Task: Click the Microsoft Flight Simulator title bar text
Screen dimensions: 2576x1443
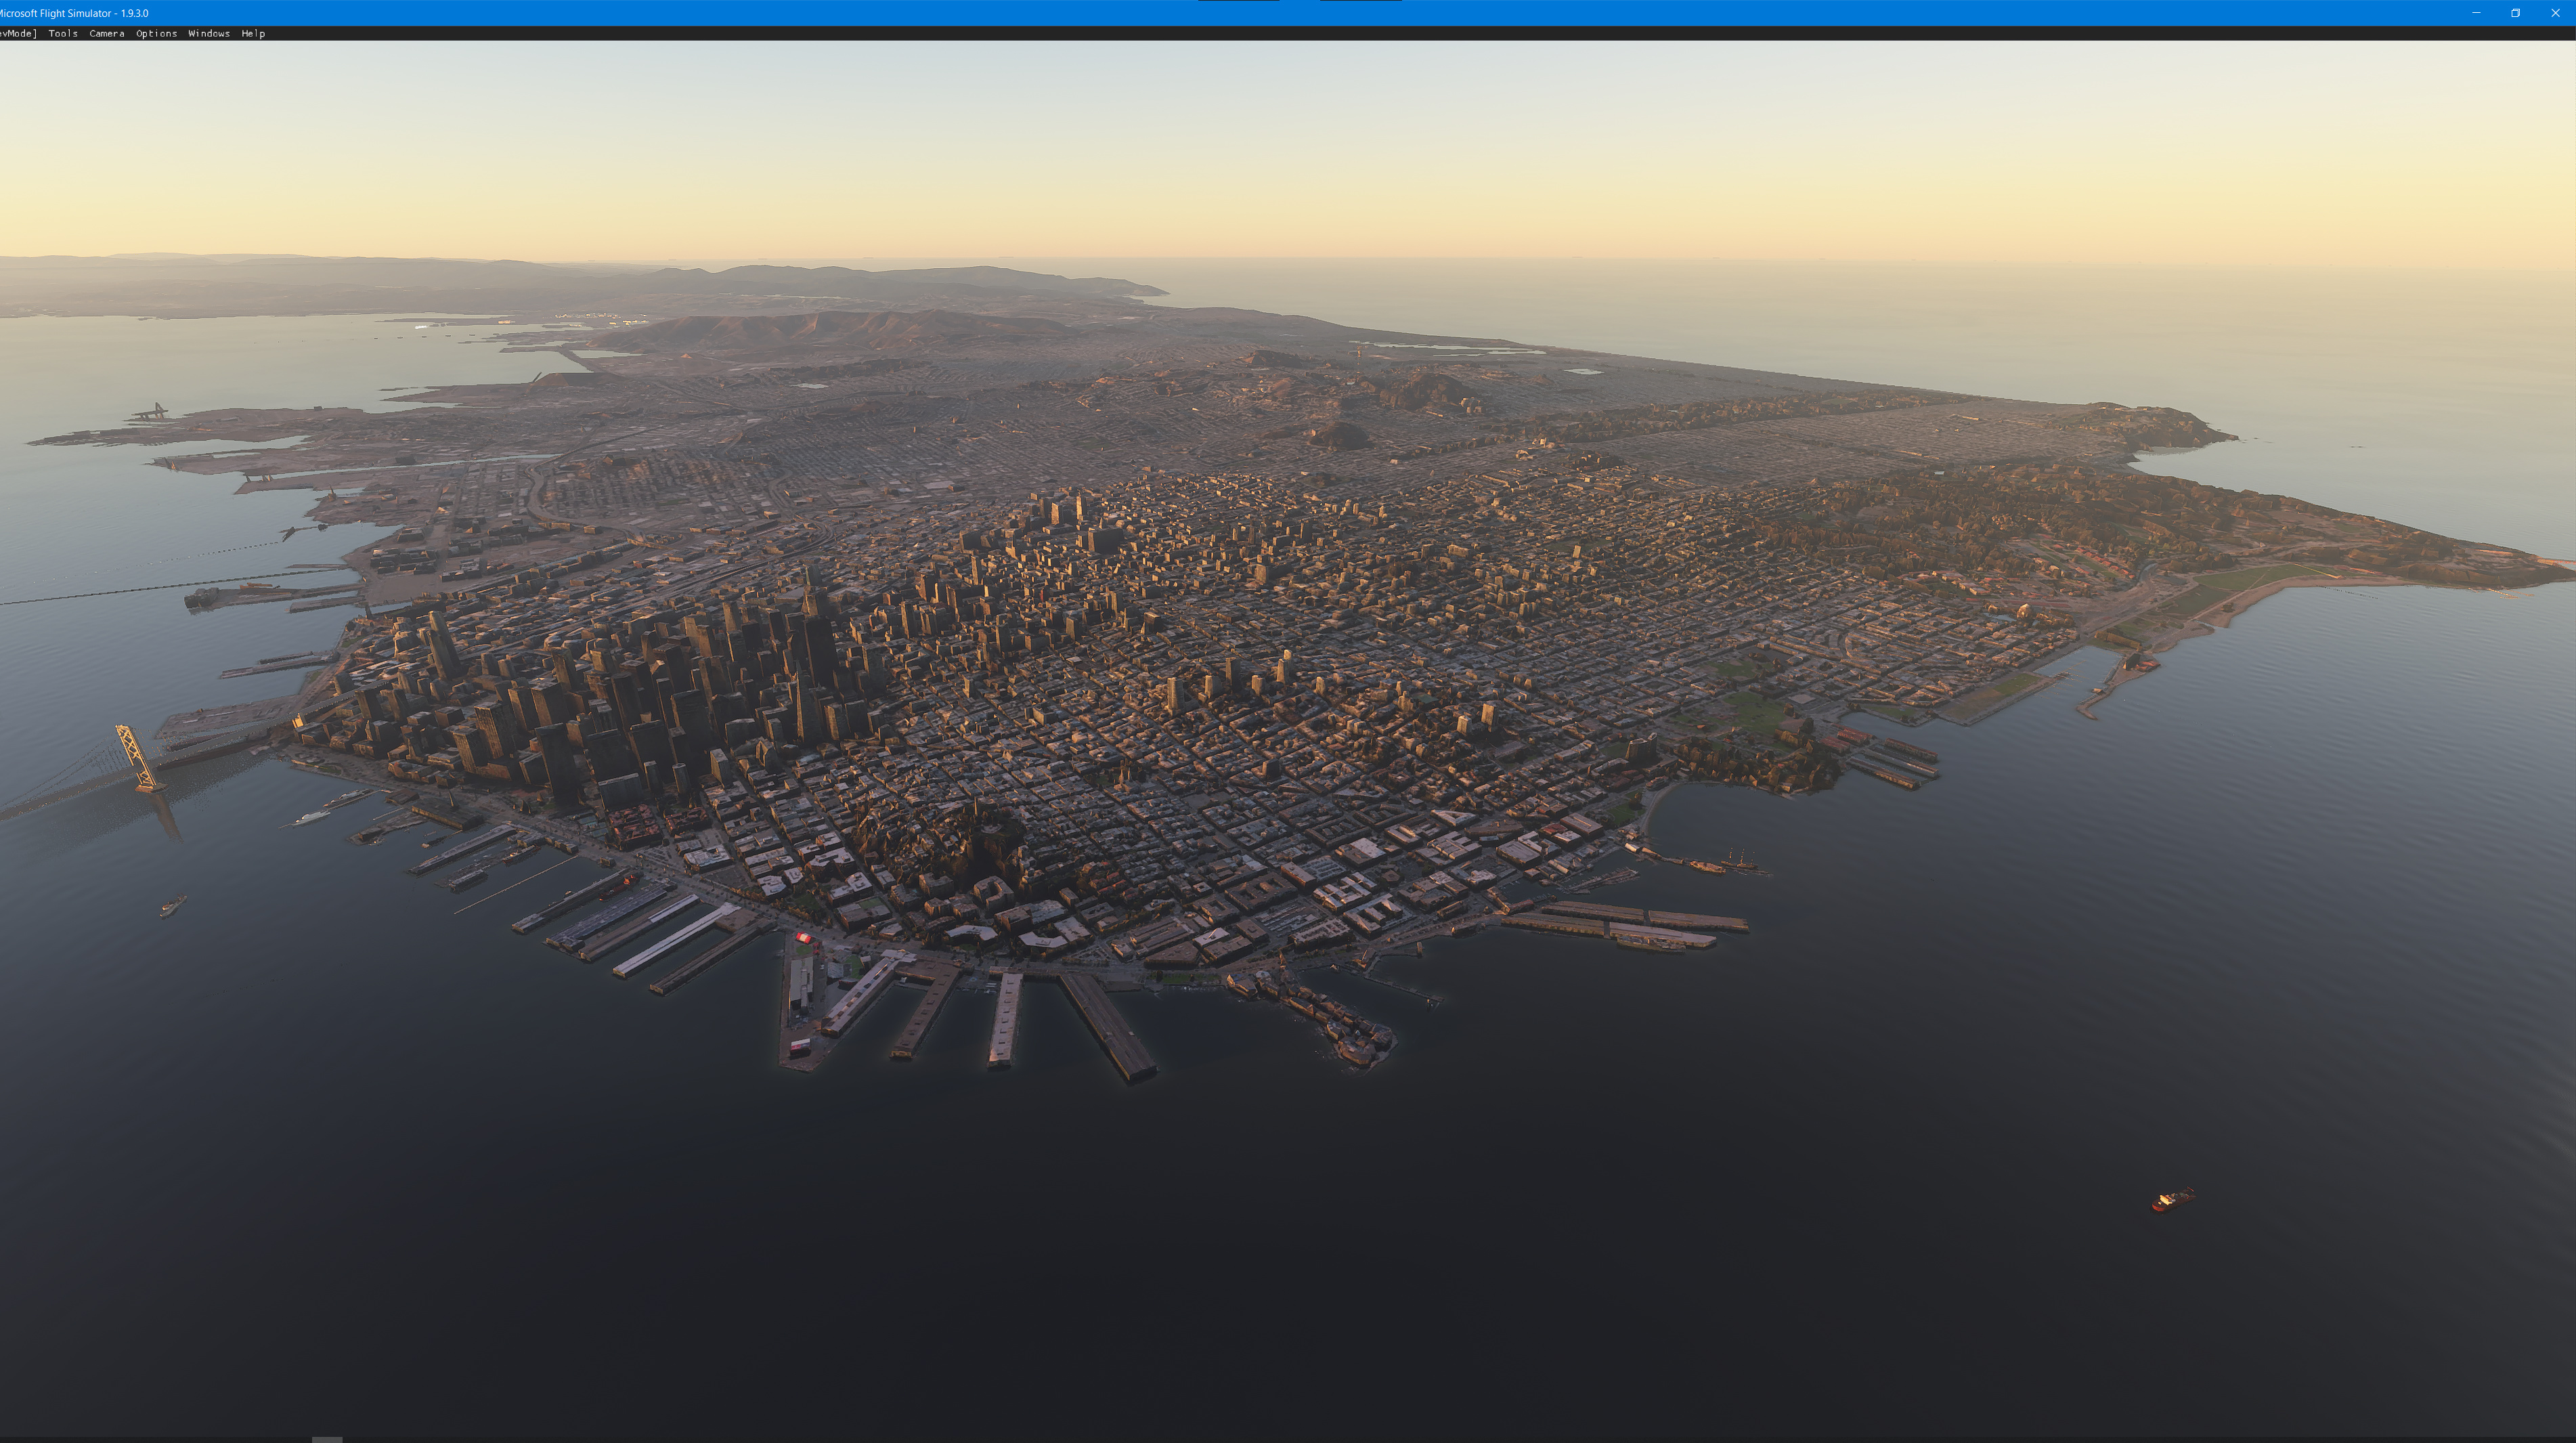Action: (75, 13)
